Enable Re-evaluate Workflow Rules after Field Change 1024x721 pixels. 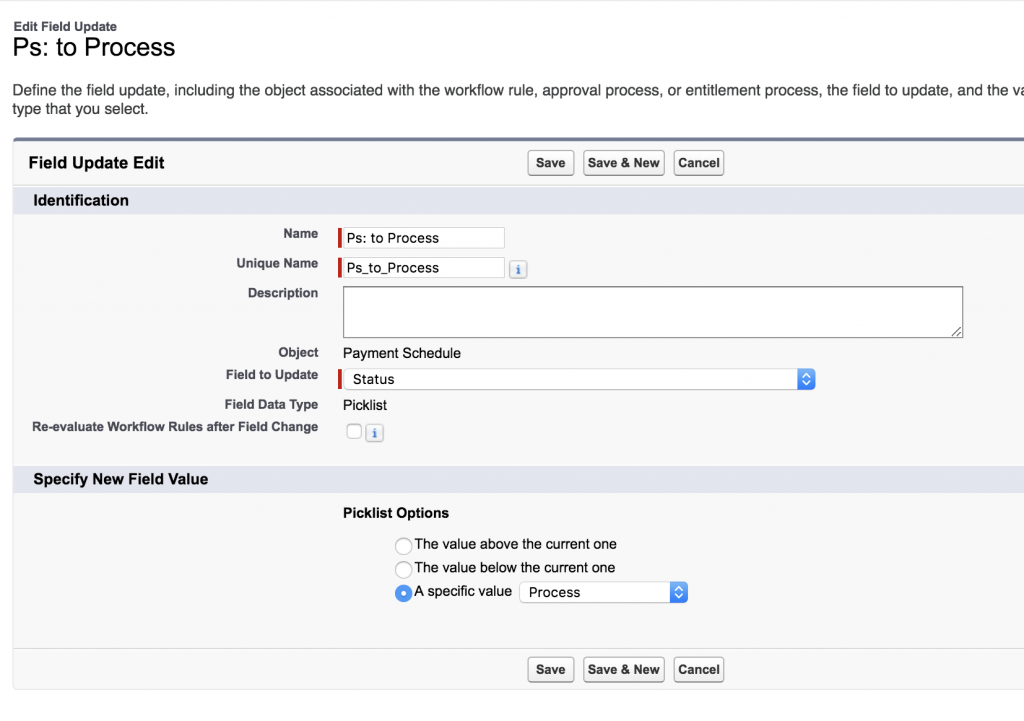pos(354,432)
